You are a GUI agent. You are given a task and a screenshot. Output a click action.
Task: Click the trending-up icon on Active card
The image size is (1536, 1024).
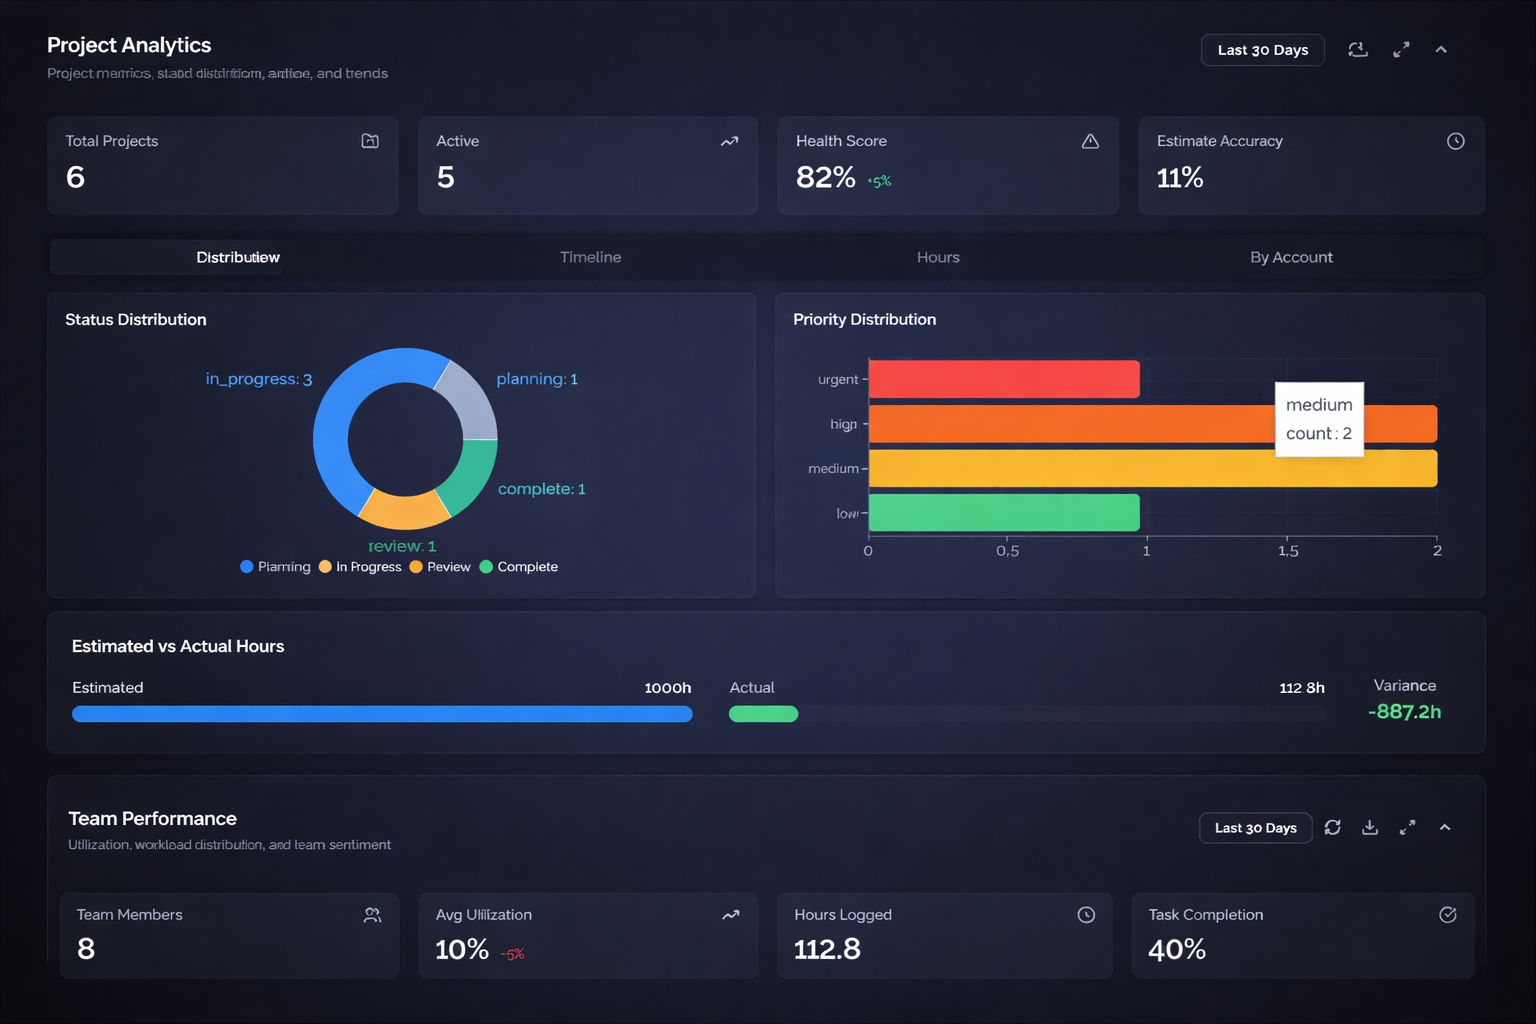coord(729,141)
